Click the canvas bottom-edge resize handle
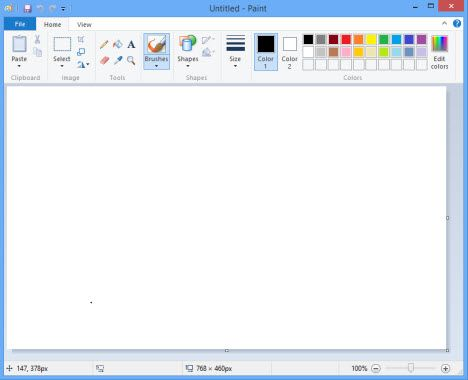 pyautogui.click(x=227, y=350)
